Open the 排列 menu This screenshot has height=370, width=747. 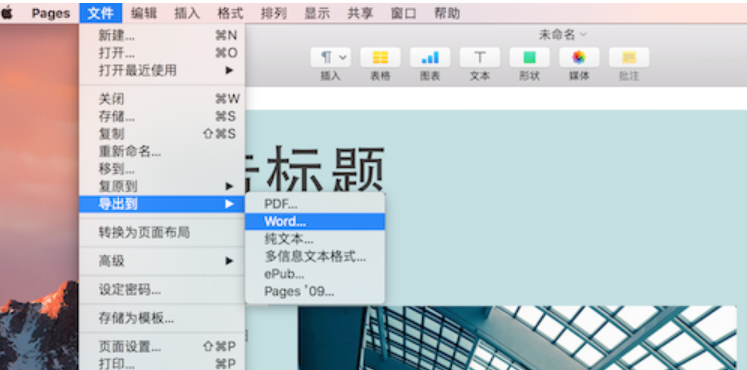pos(273,13)
